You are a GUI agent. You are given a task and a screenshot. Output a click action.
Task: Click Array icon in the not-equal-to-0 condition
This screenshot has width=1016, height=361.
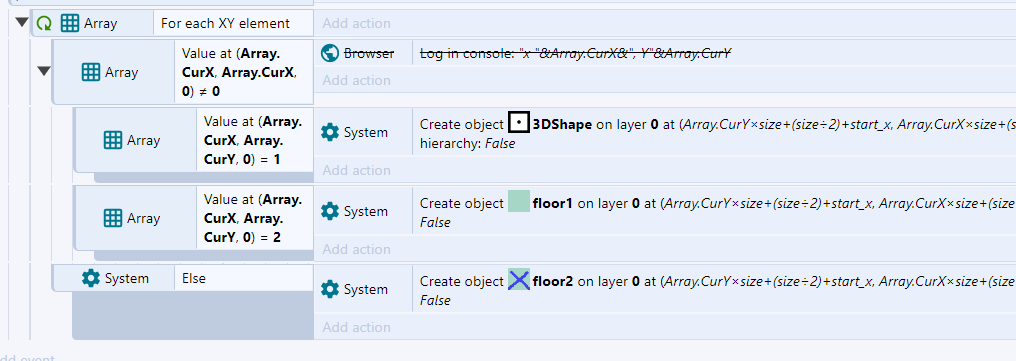pyautogui.click(x=91, y=72)
